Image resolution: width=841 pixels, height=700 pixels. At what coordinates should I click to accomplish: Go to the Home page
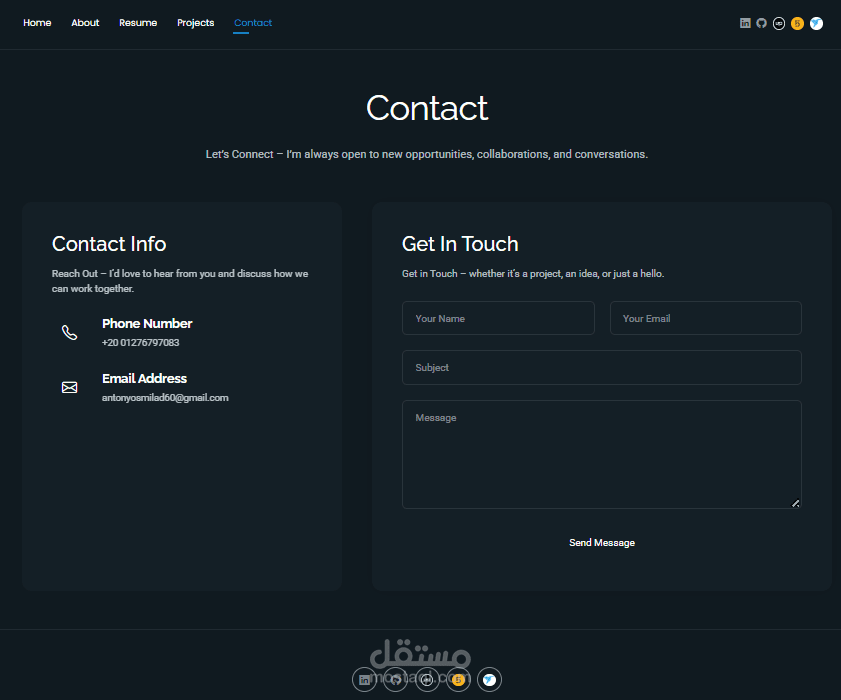pyautogui.click(x=37, y=23)
